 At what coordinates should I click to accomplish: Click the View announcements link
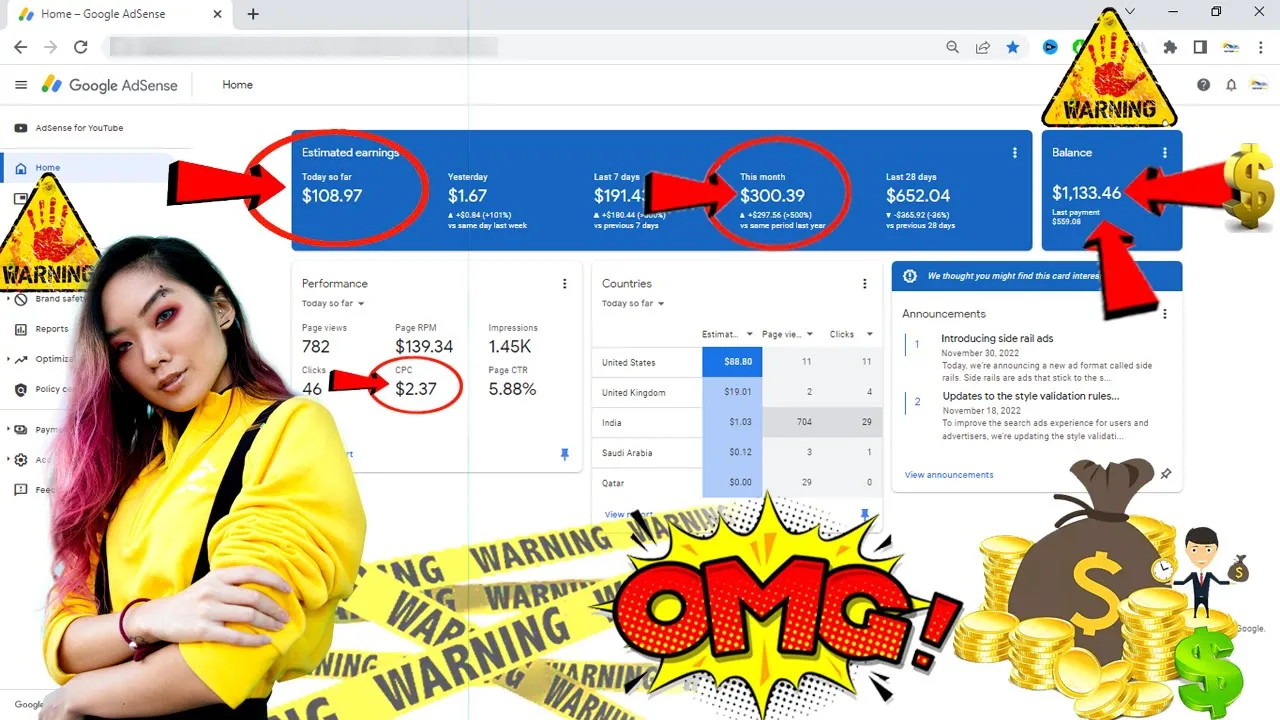coord(949,474)
